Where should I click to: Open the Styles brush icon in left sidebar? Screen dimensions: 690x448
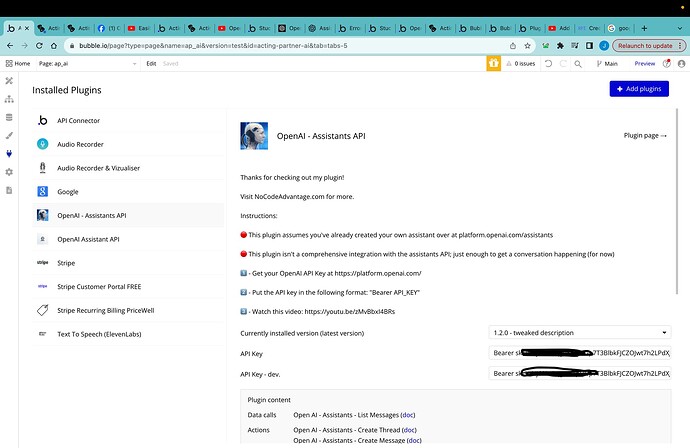click(x=9, y=136)
